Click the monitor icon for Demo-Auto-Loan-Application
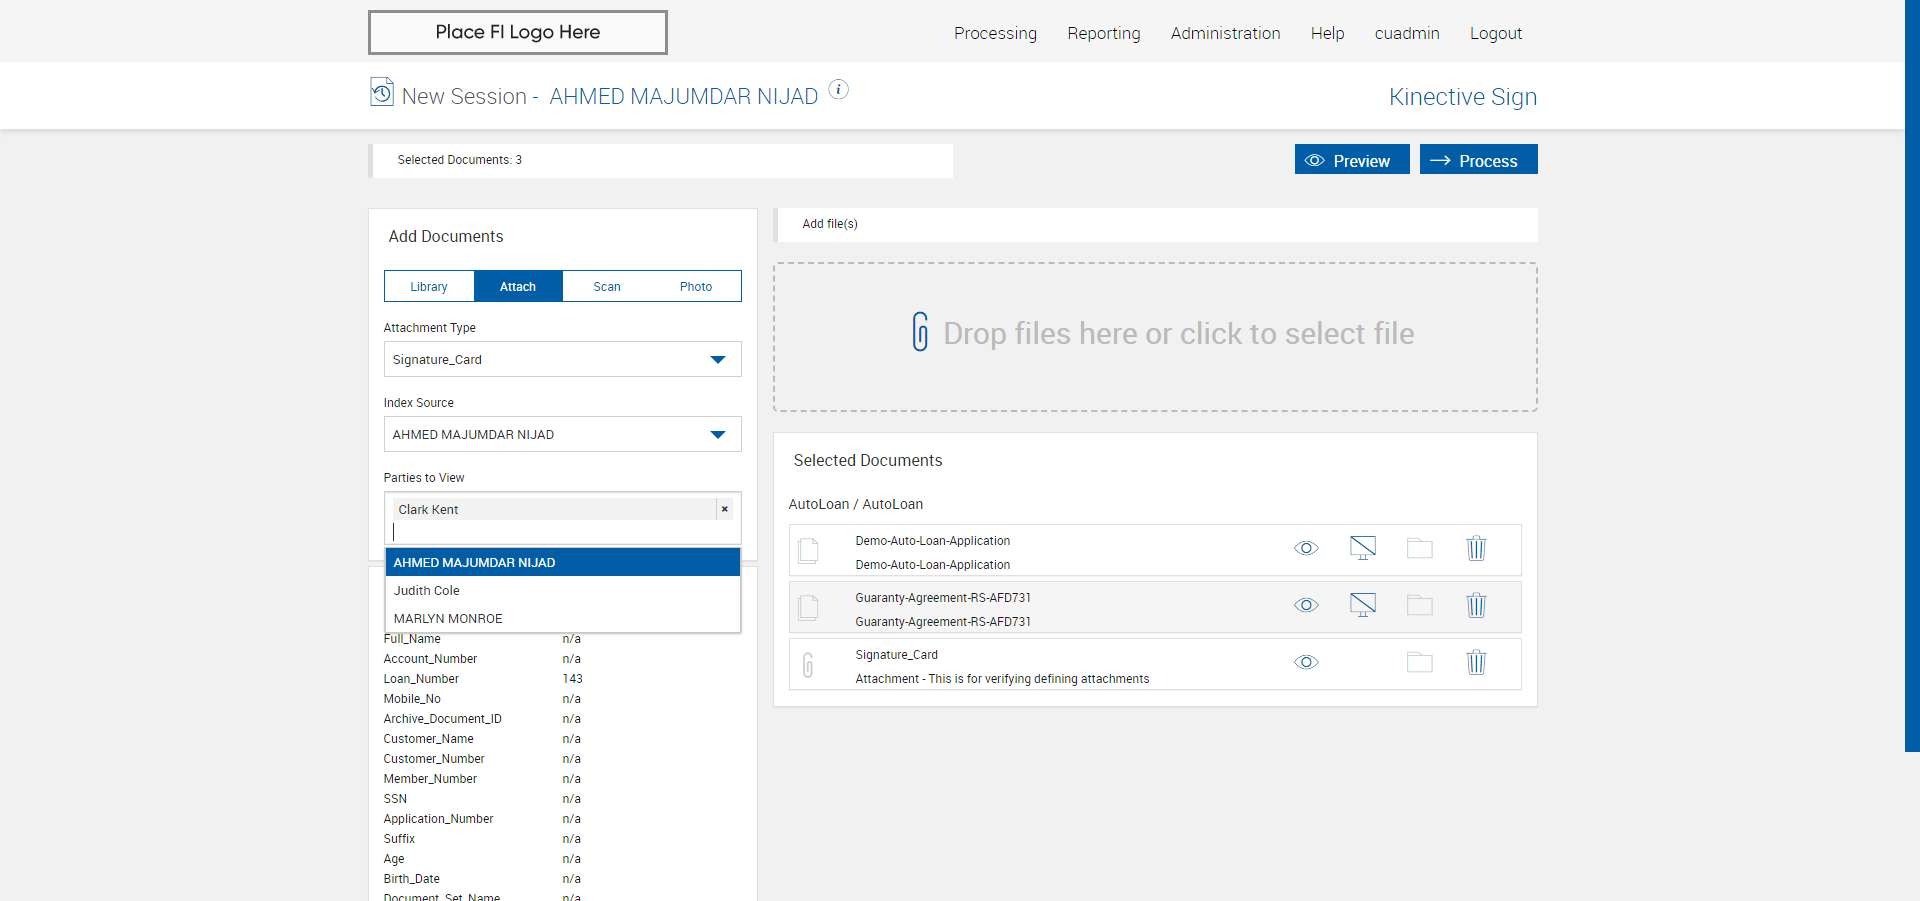The height and width of the screenshot is (901, 1920). click(x=1362, y=548)
